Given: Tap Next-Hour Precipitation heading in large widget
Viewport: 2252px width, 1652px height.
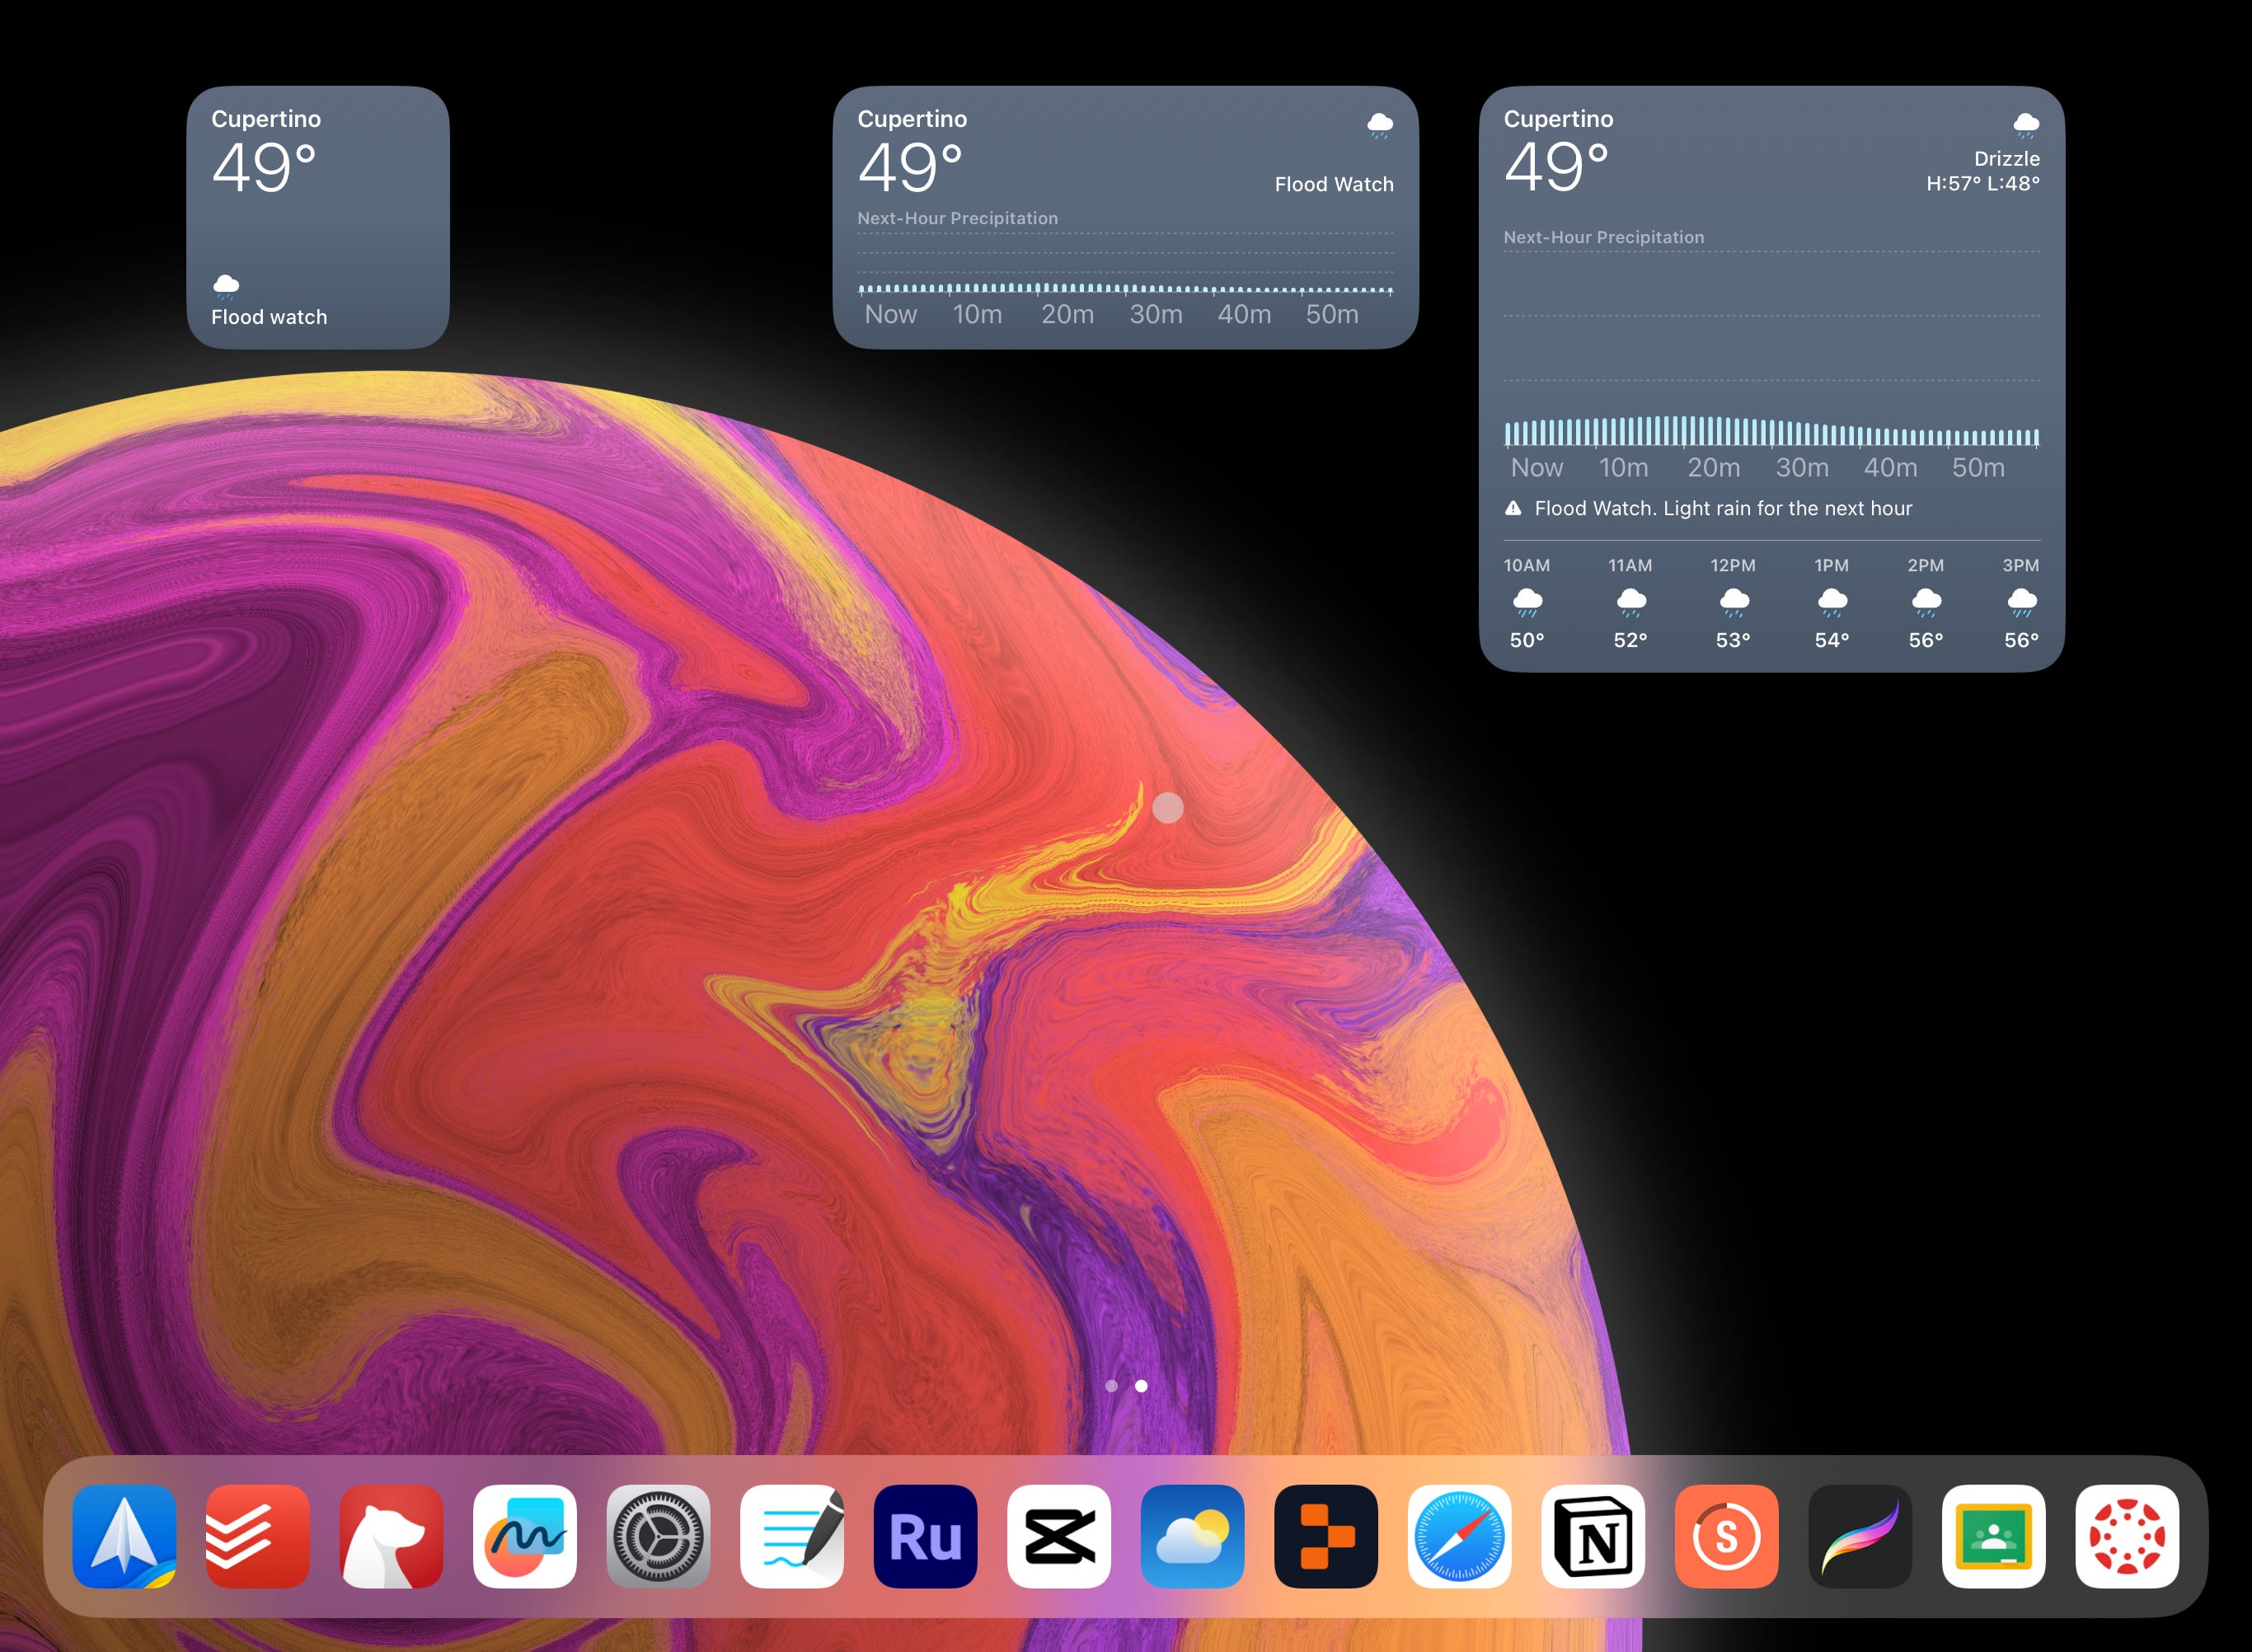Looking at the screenshot, I should coord(1604,237).
